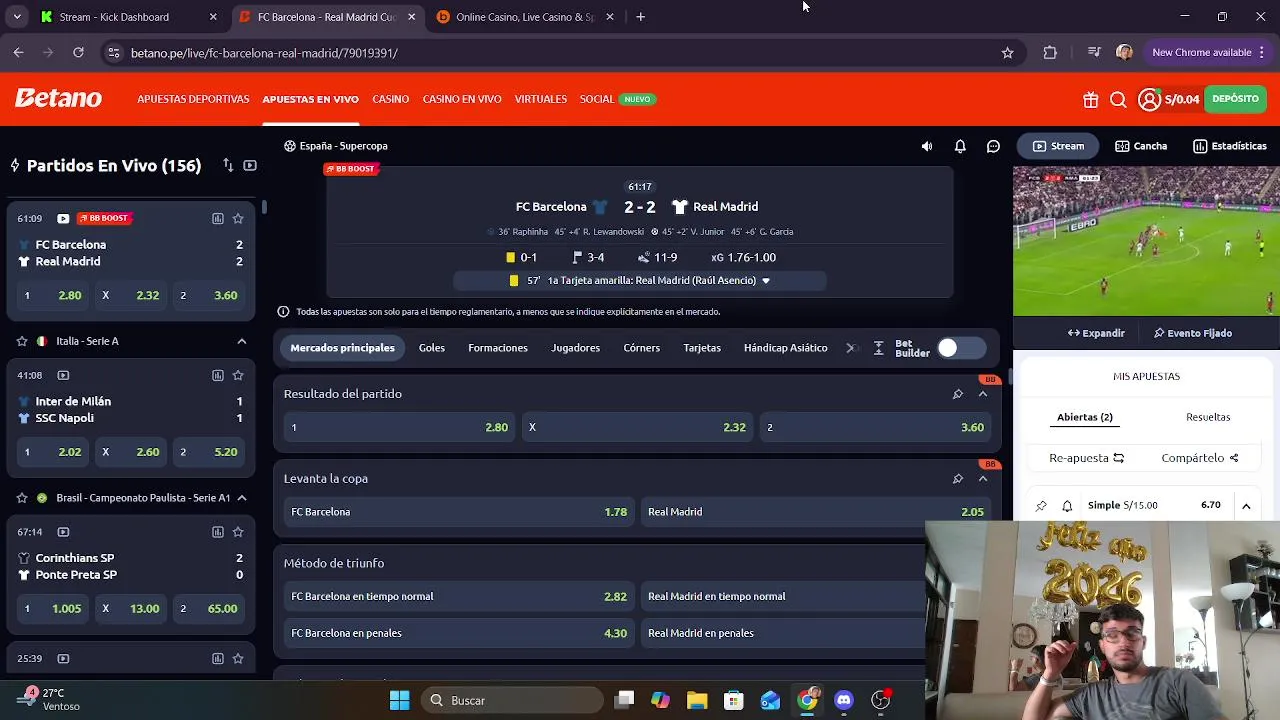Pin the Levanta la copa market
This screenshot has width=1280, height=720.
pos(957,479)
